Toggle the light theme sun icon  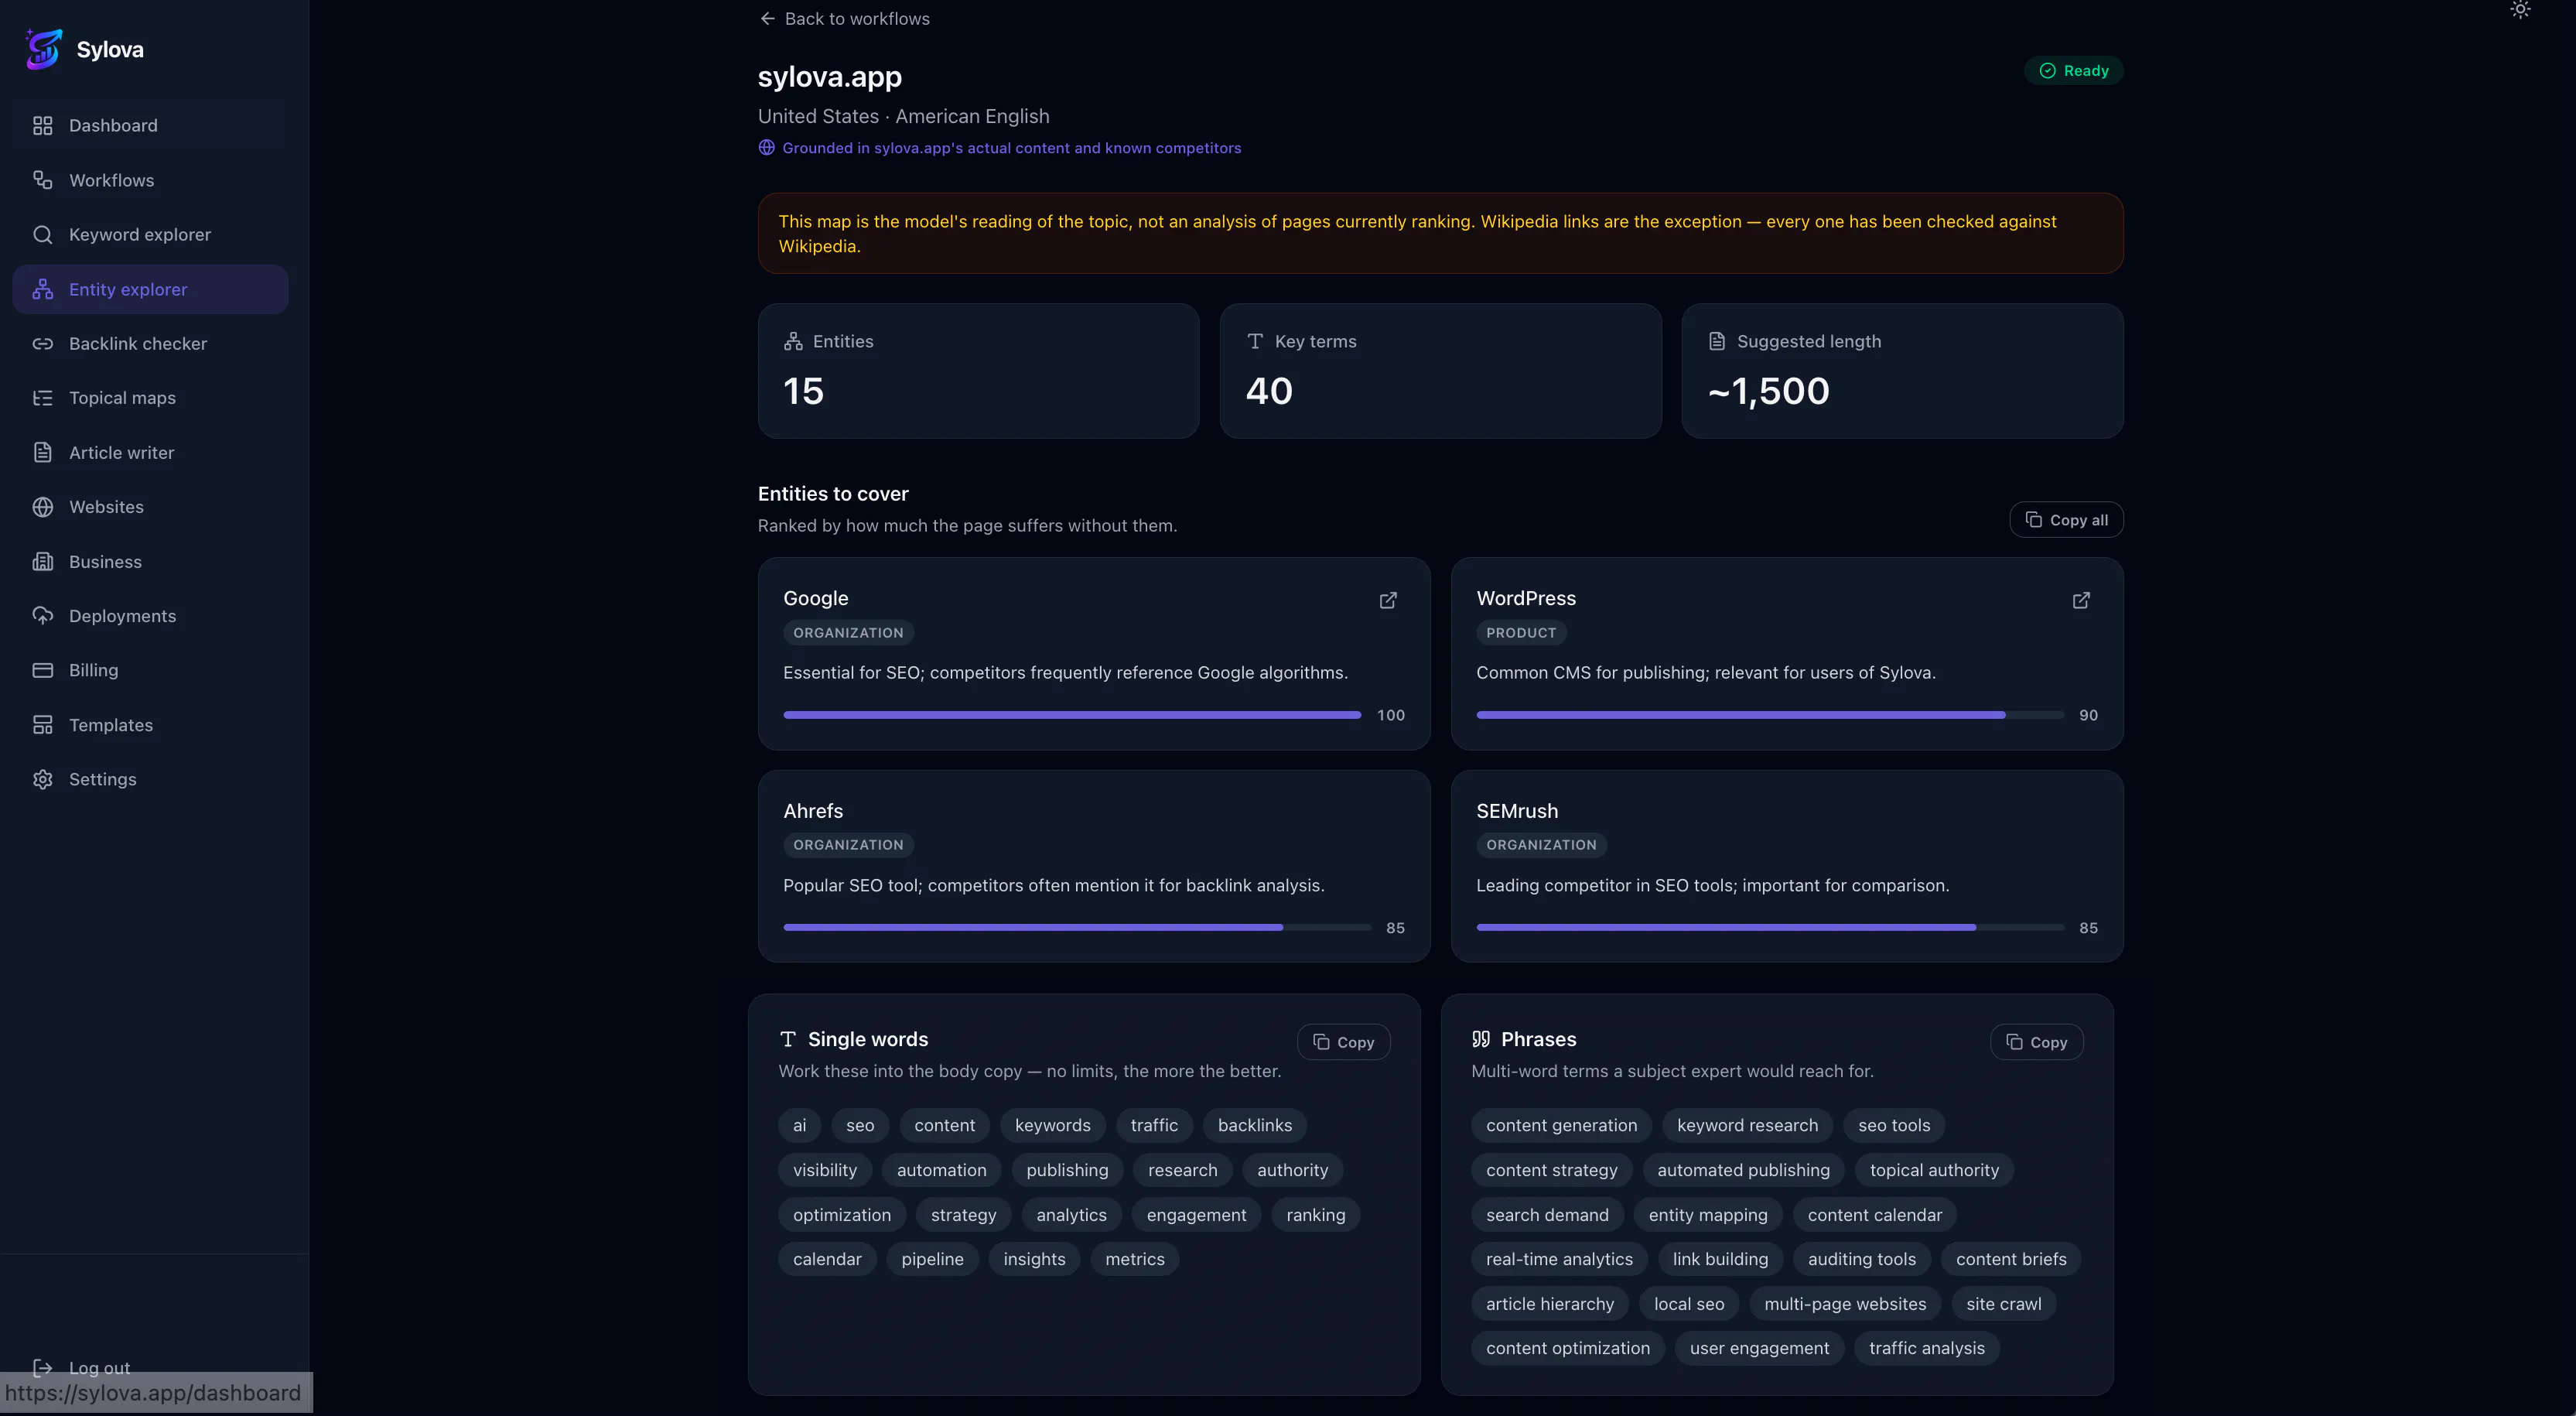point(2520,10)
